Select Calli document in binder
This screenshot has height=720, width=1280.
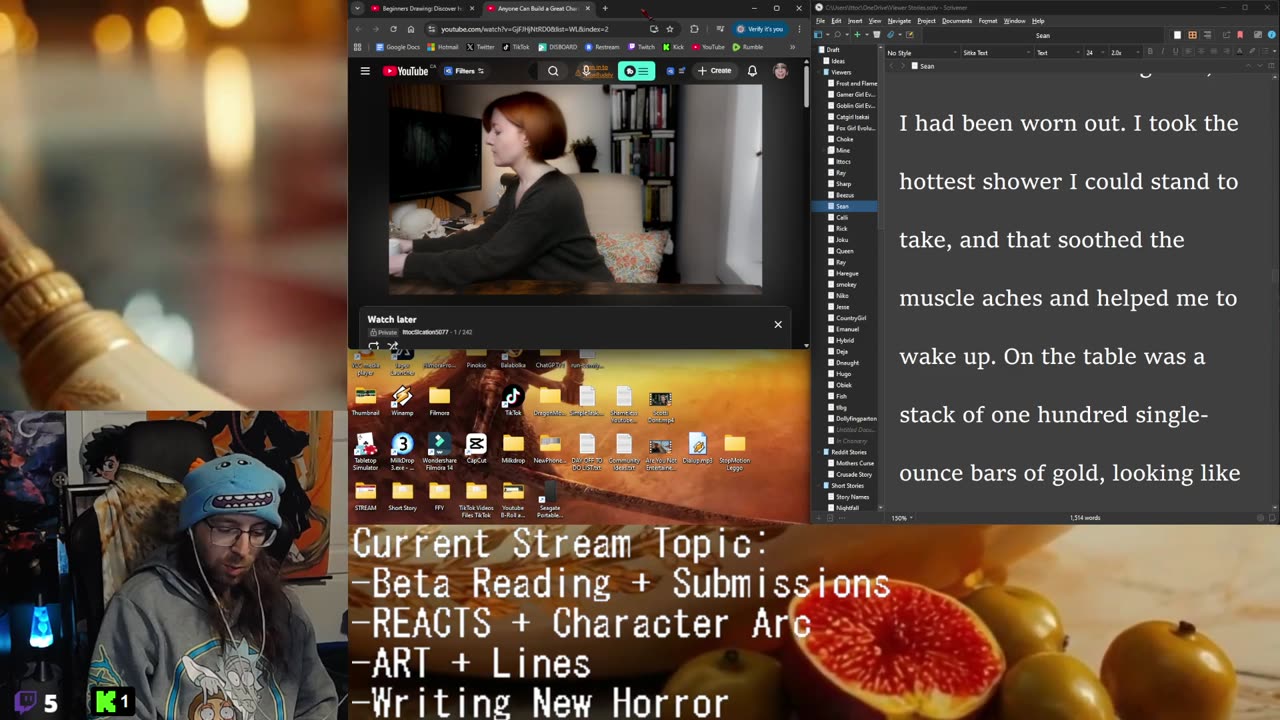tap(842, 217)
